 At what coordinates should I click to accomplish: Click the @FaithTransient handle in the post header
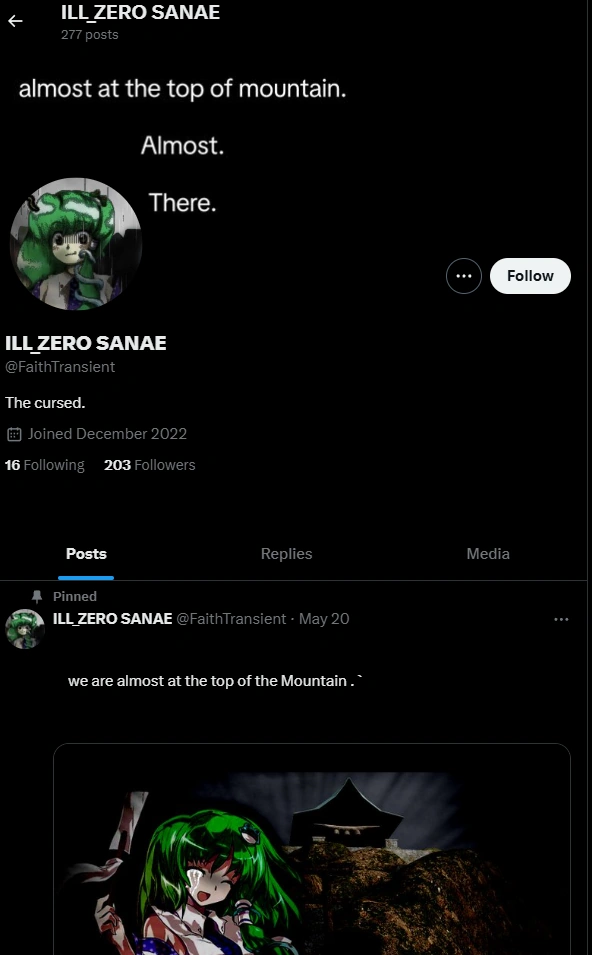coord(234,619)
